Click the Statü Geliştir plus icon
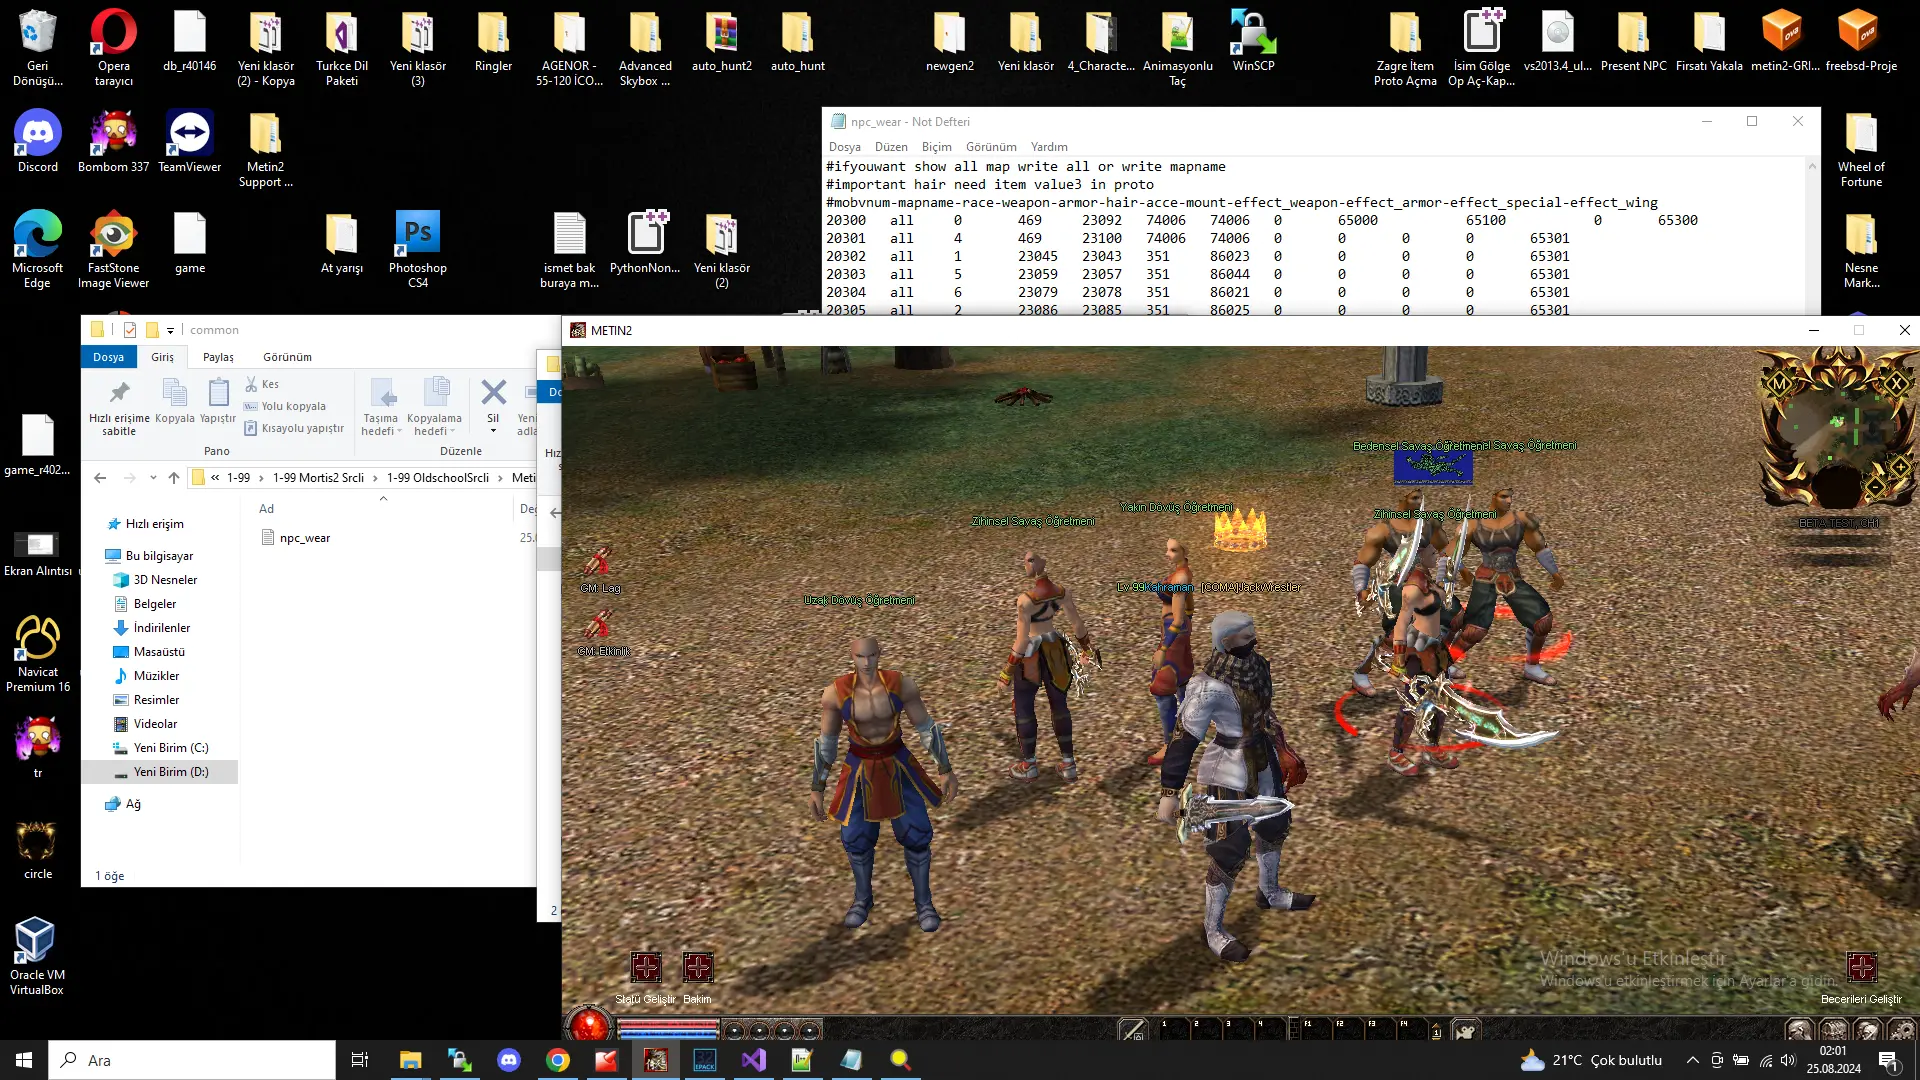The width and height of the screenshot is (1920, 1080). pyautogui.click(x=646, y=967)
